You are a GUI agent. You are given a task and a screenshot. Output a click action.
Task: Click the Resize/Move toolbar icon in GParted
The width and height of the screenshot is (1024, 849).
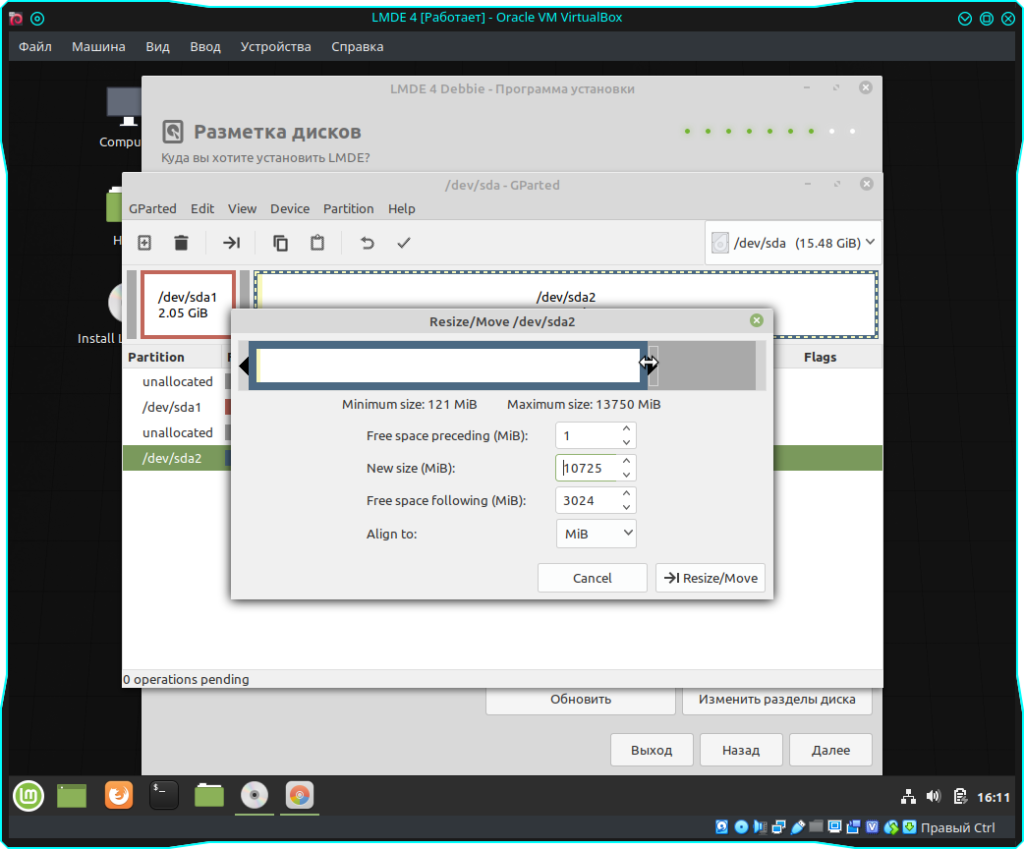[231, 243]
